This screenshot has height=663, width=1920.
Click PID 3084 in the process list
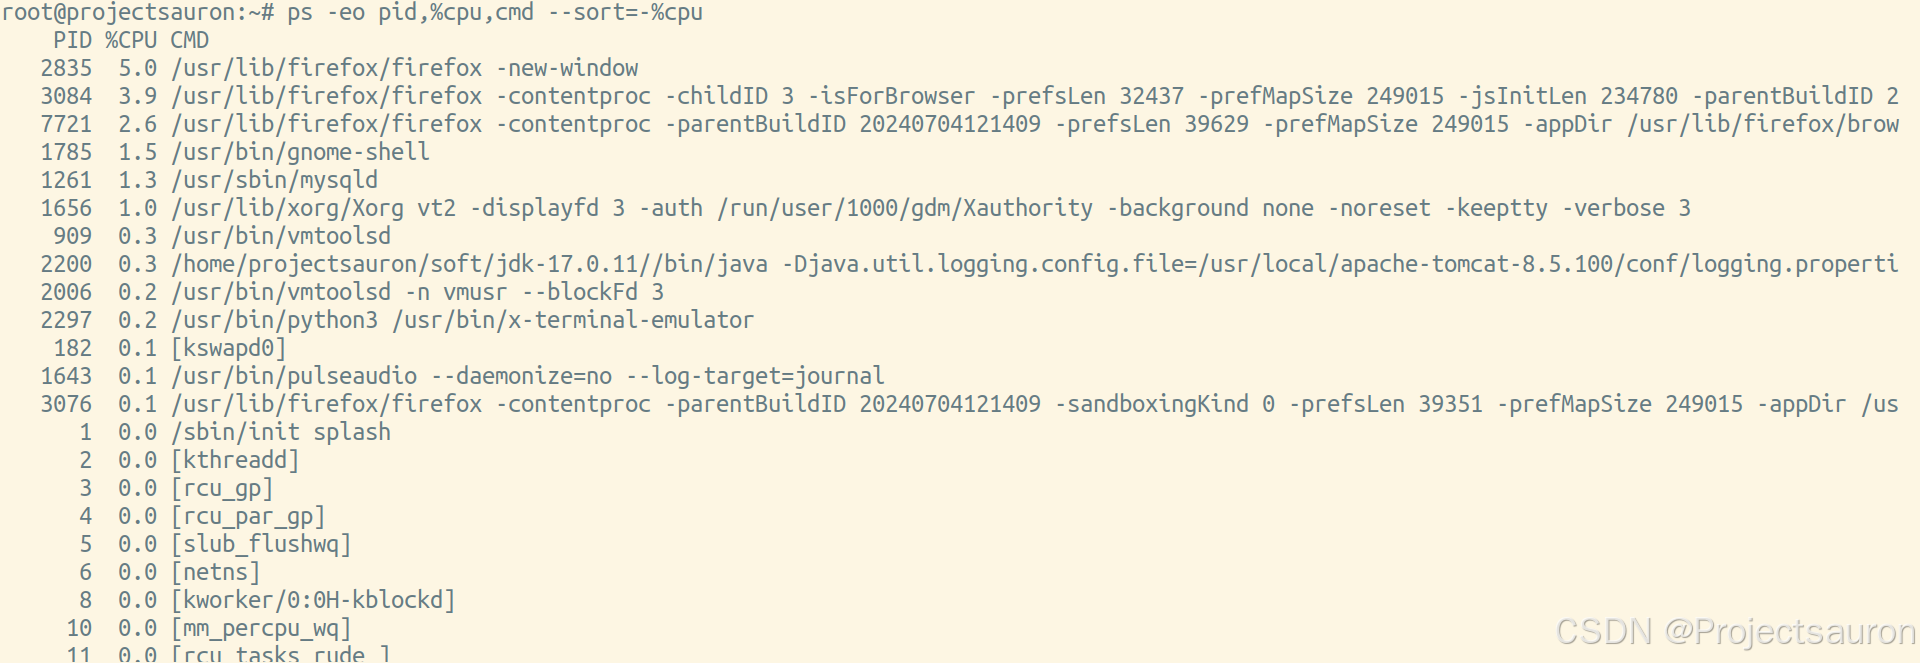pos(66,96)
